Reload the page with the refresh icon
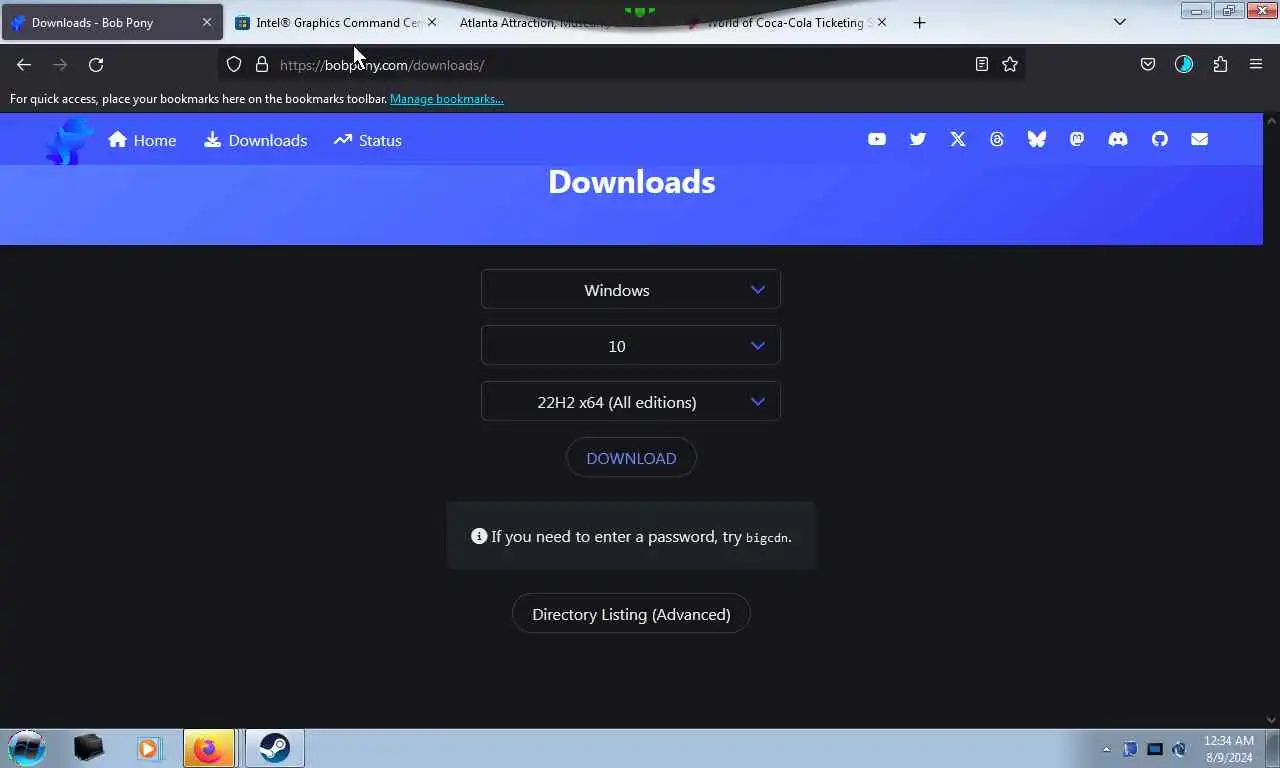The image size is (1280, 768). (96, 65)
